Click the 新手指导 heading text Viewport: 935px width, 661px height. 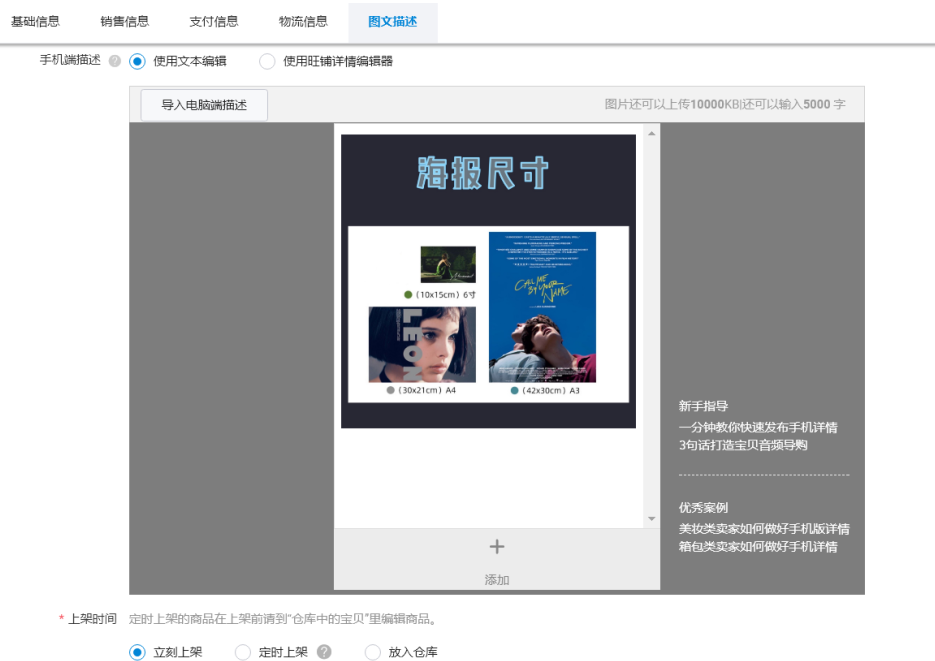click(x=703, y=406)
